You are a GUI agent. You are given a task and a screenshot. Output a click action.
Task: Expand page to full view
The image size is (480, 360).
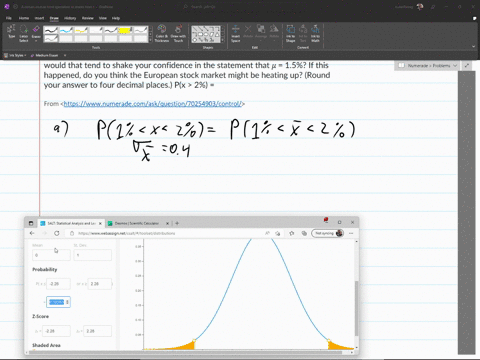(467, 66)
